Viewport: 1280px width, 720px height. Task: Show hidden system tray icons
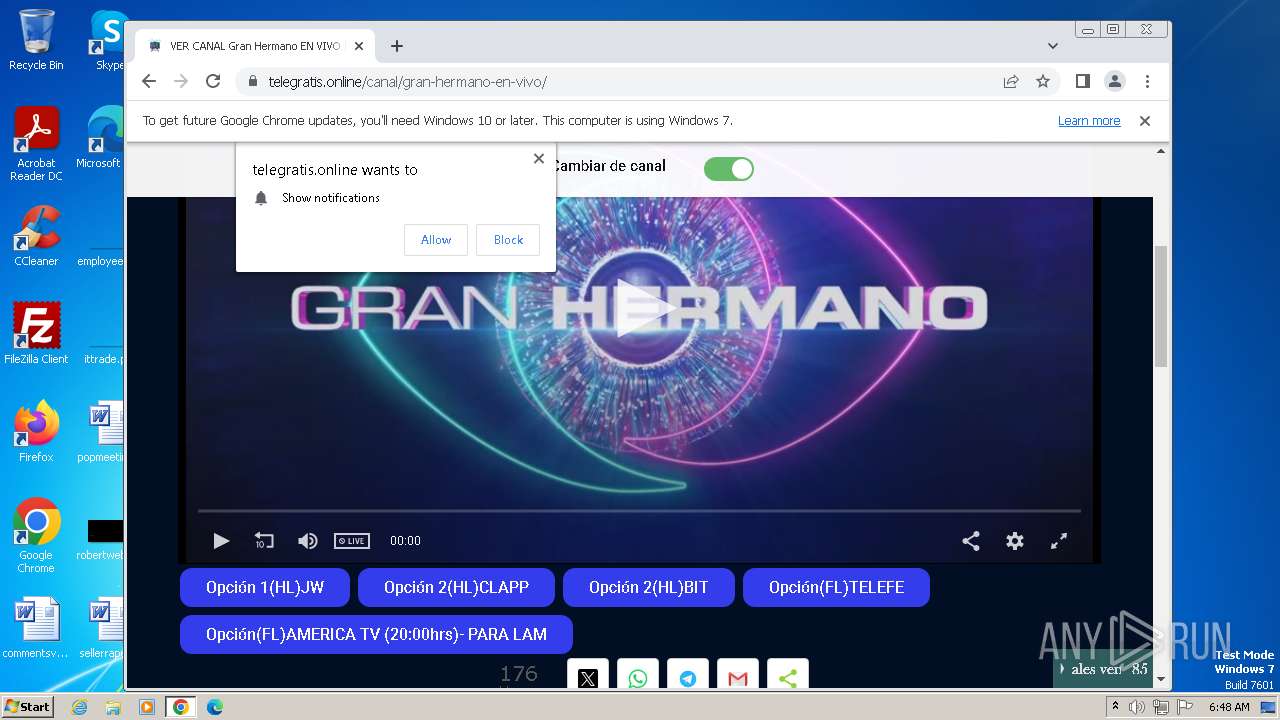(1115, 707)
